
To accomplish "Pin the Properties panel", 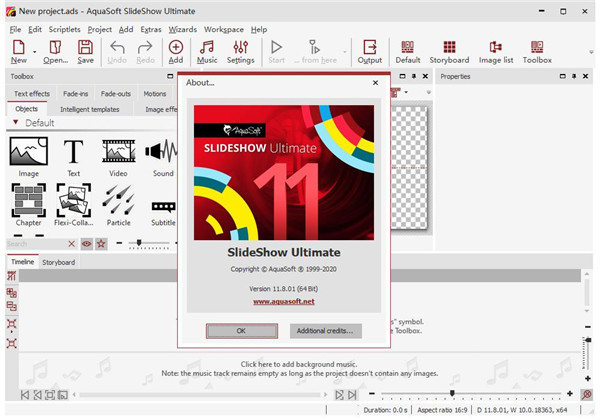I will tap(574, 76).
